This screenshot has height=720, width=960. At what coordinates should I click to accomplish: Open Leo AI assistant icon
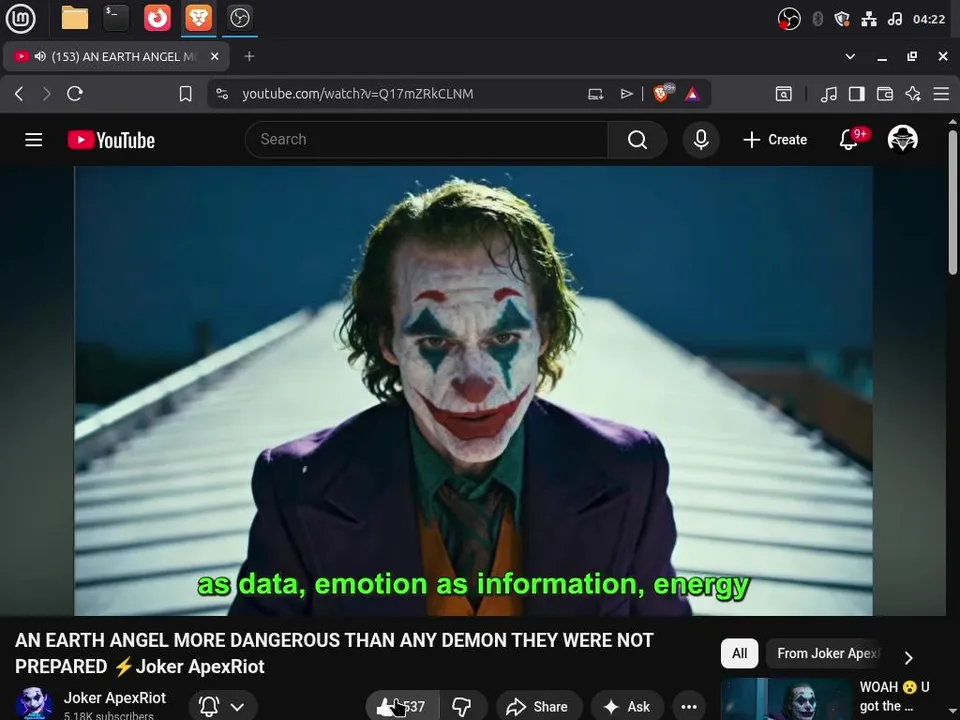pos(913,94)
